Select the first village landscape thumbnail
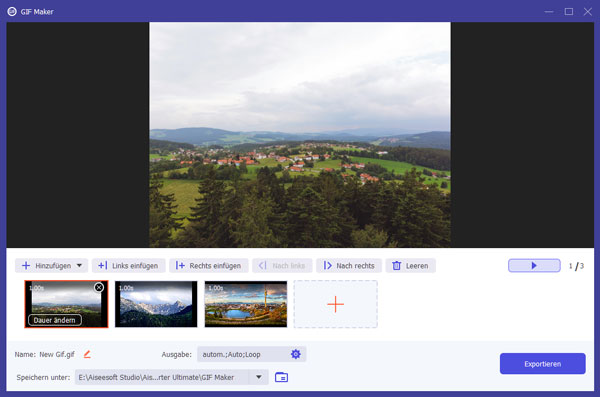The width and height of the screenshot is (600, 397). point(66,304)
